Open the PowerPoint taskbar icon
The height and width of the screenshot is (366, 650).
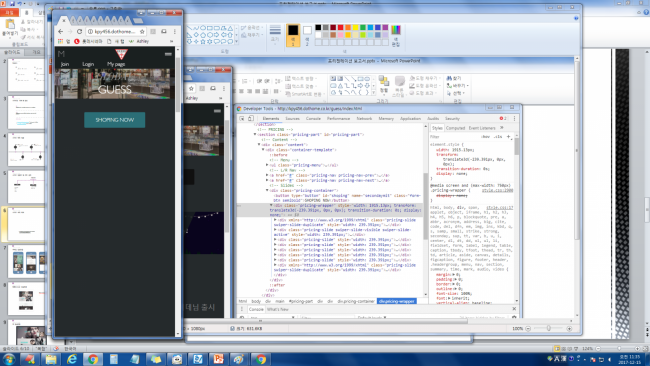point(218,359)
